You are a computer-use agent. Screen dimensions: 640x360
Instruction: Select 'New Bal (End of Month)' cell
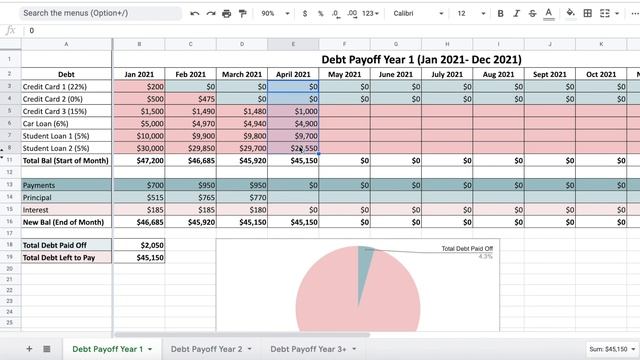66,222
